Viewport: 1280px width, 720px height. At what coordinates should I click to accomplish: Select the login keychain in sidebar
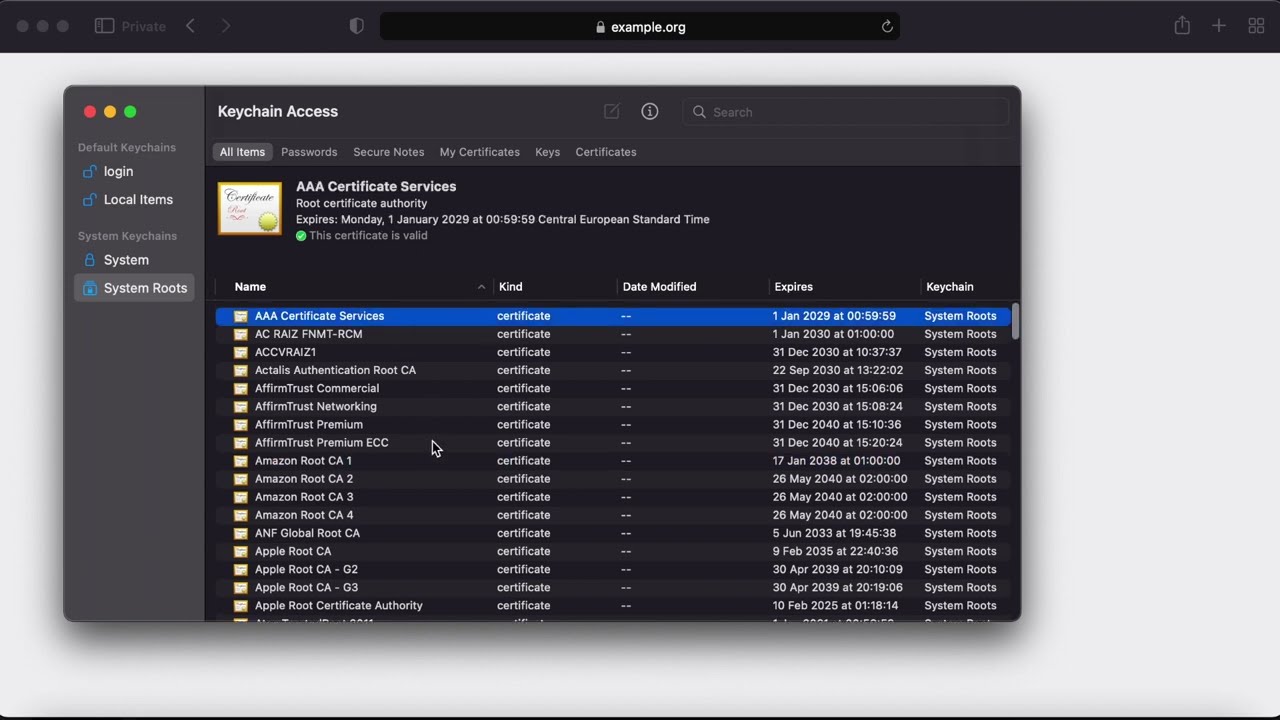tap(118, 171)
